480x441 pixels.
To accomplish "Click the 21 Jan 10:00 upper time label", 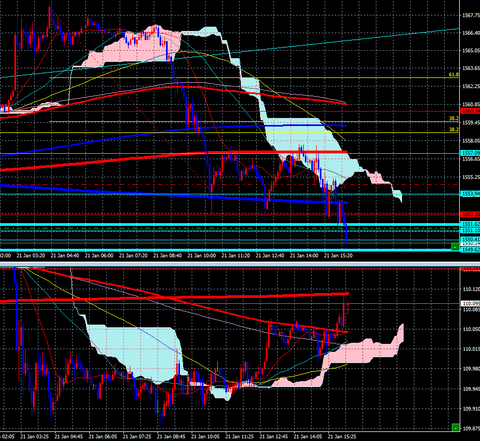I will pyautogui.click(x=201, y=256).
